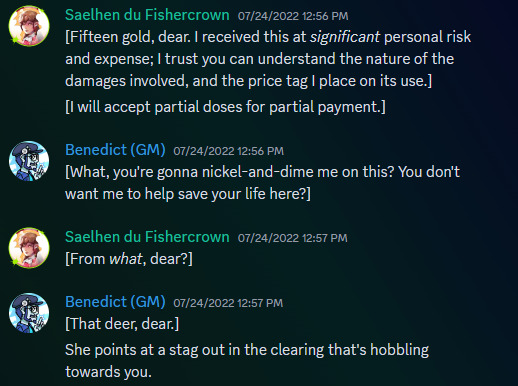Select the '[That deer, dear.]' message
The width and height of the screenshot is (518, 386).
point(122,324)
